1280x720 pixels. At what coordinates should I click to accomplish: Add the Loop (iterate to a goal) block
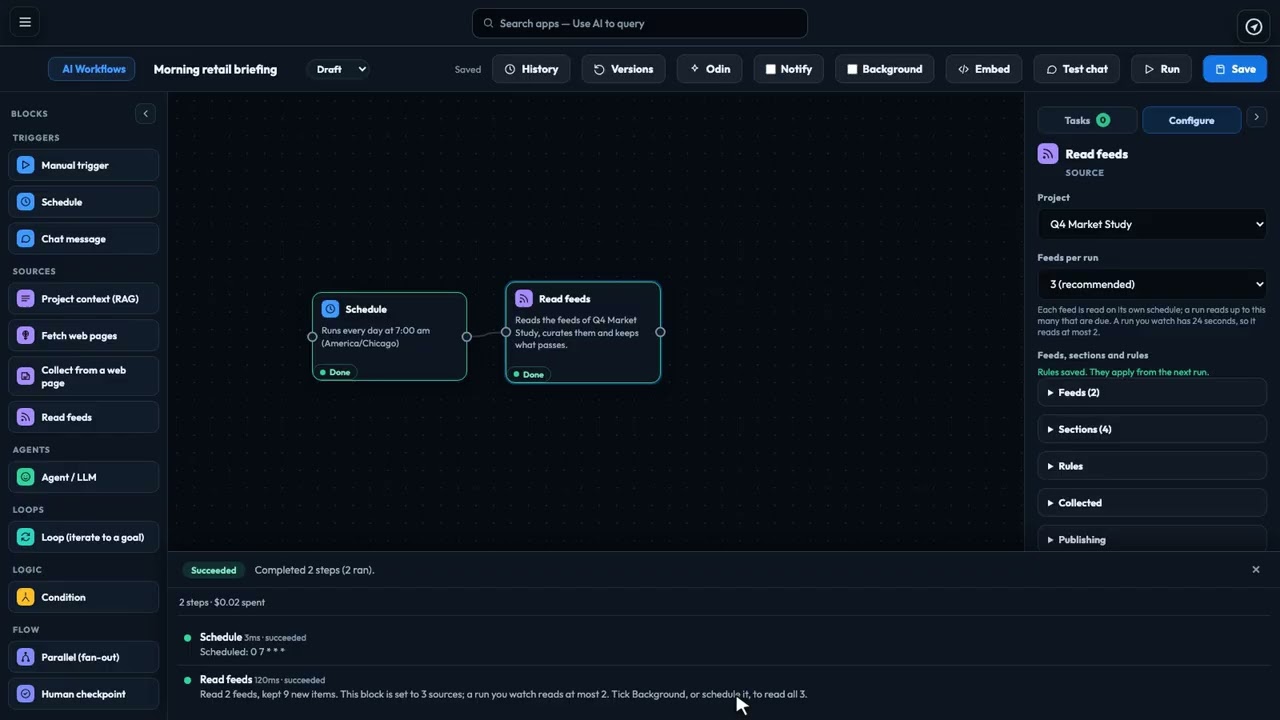[x=84, y=537]
